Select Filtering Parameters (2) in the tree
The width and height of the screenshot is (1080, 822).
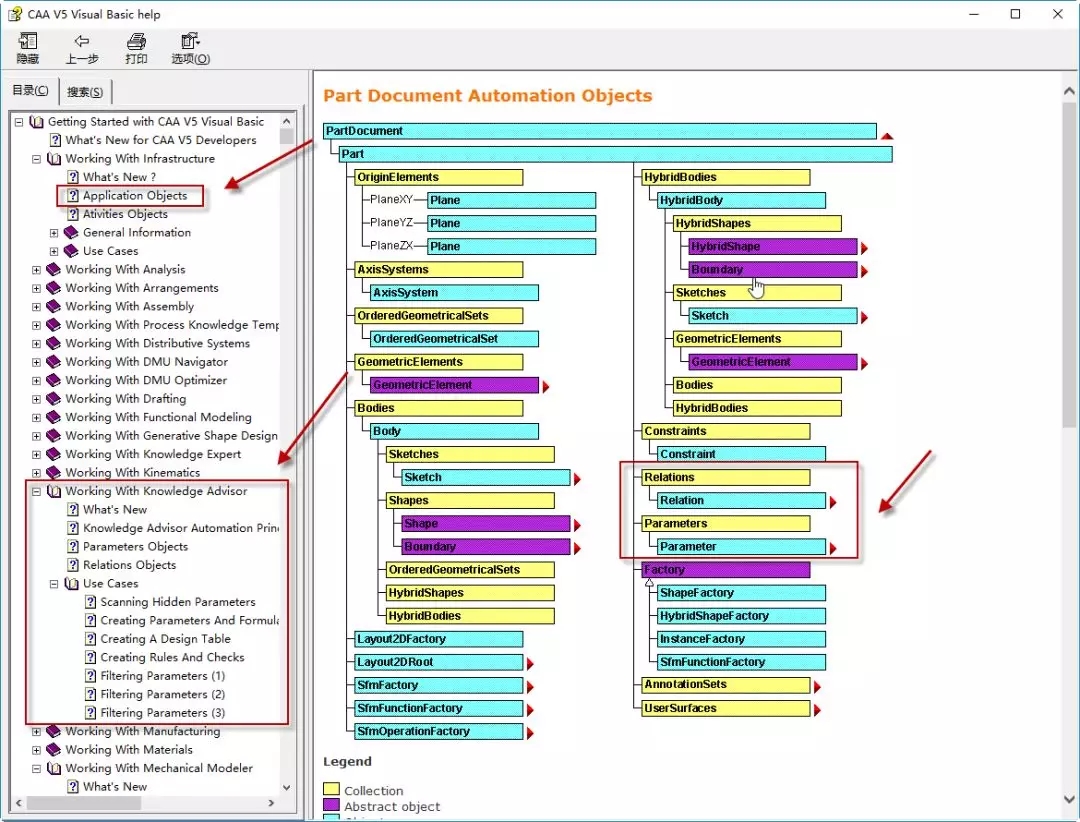[x=163, y=695]
